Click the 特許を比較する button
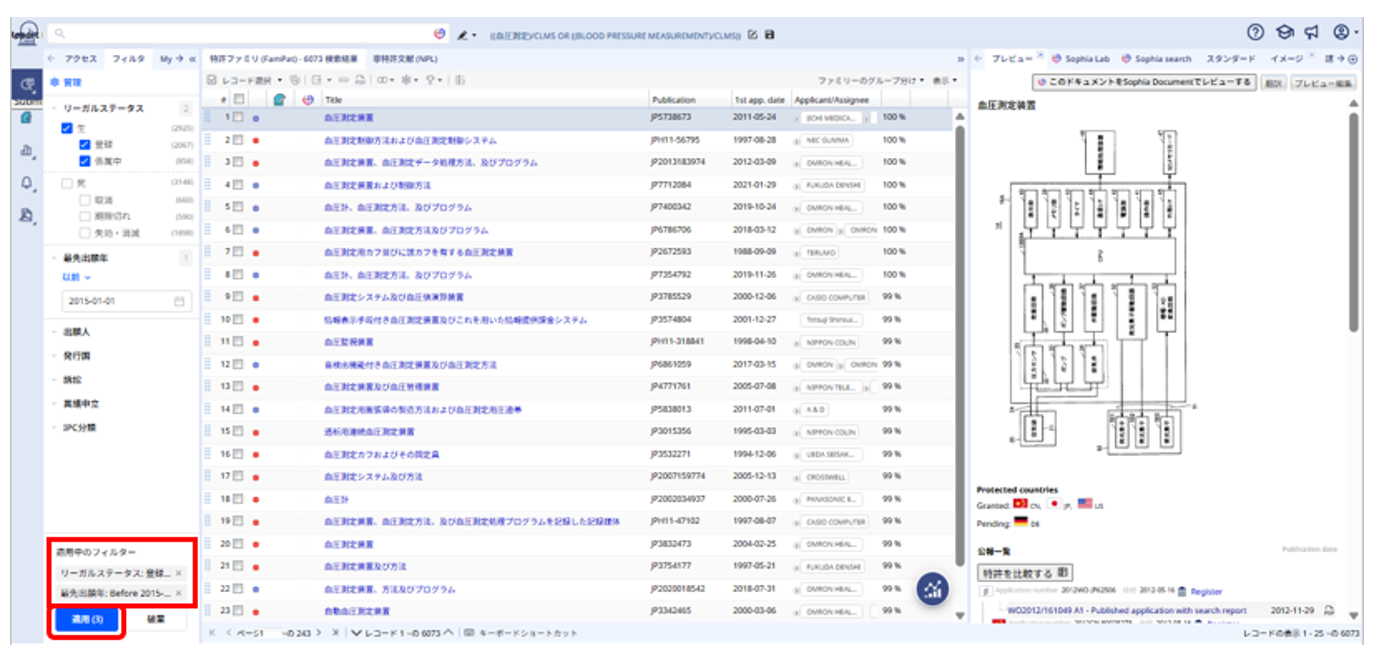Image resolution: width=1373 pixels, height=649 pixels. tap(1025, 573)
